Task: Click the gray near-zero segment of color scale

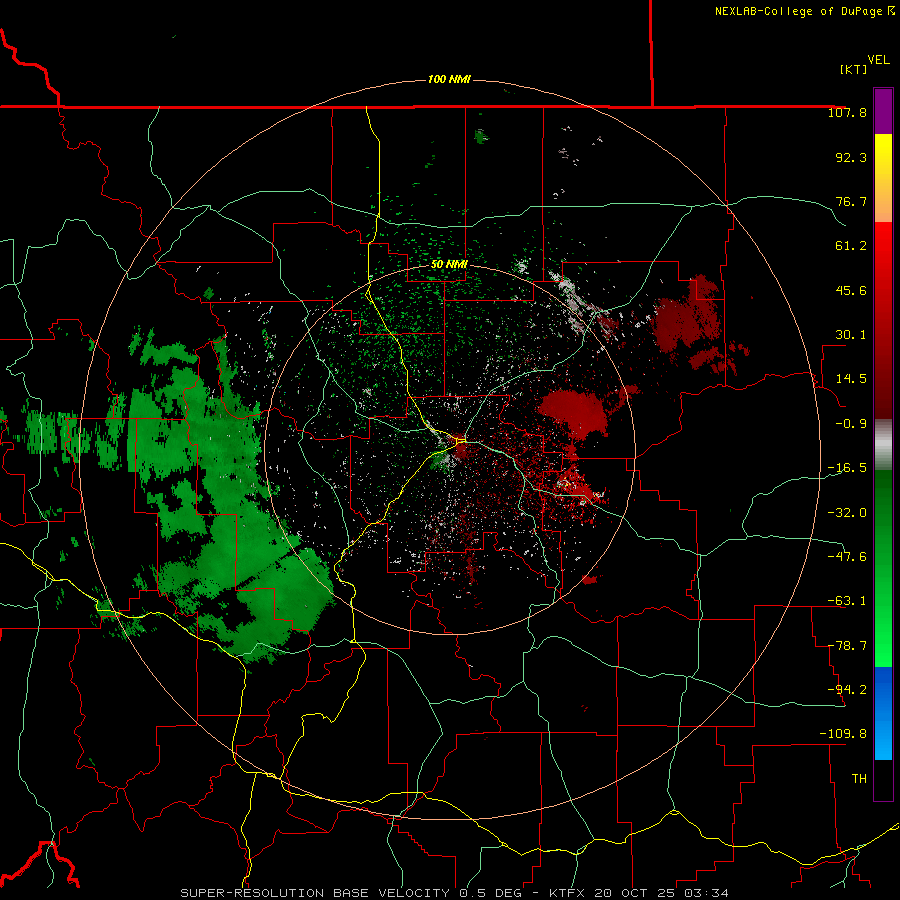Action: pyautogui.click(x=883, y=445)
